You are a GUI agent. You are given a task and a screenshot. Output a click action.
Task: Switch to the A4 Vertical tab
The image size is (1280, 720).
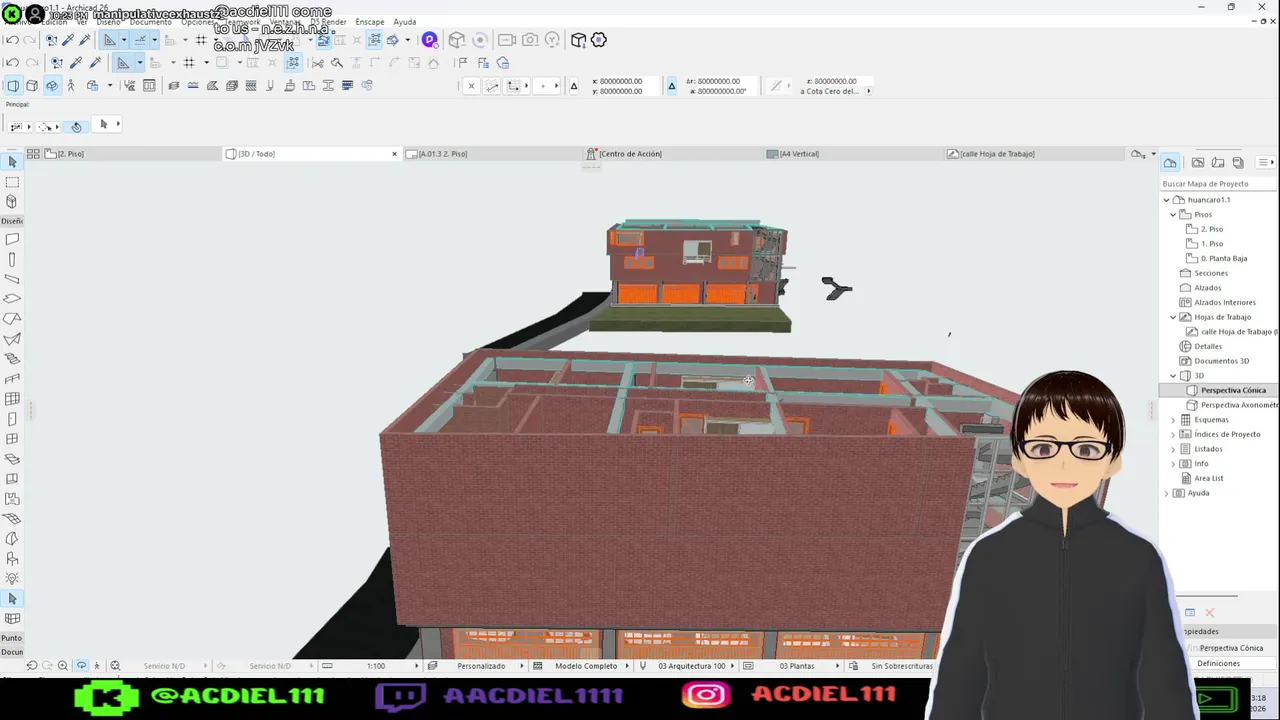[x=853, y=154]
